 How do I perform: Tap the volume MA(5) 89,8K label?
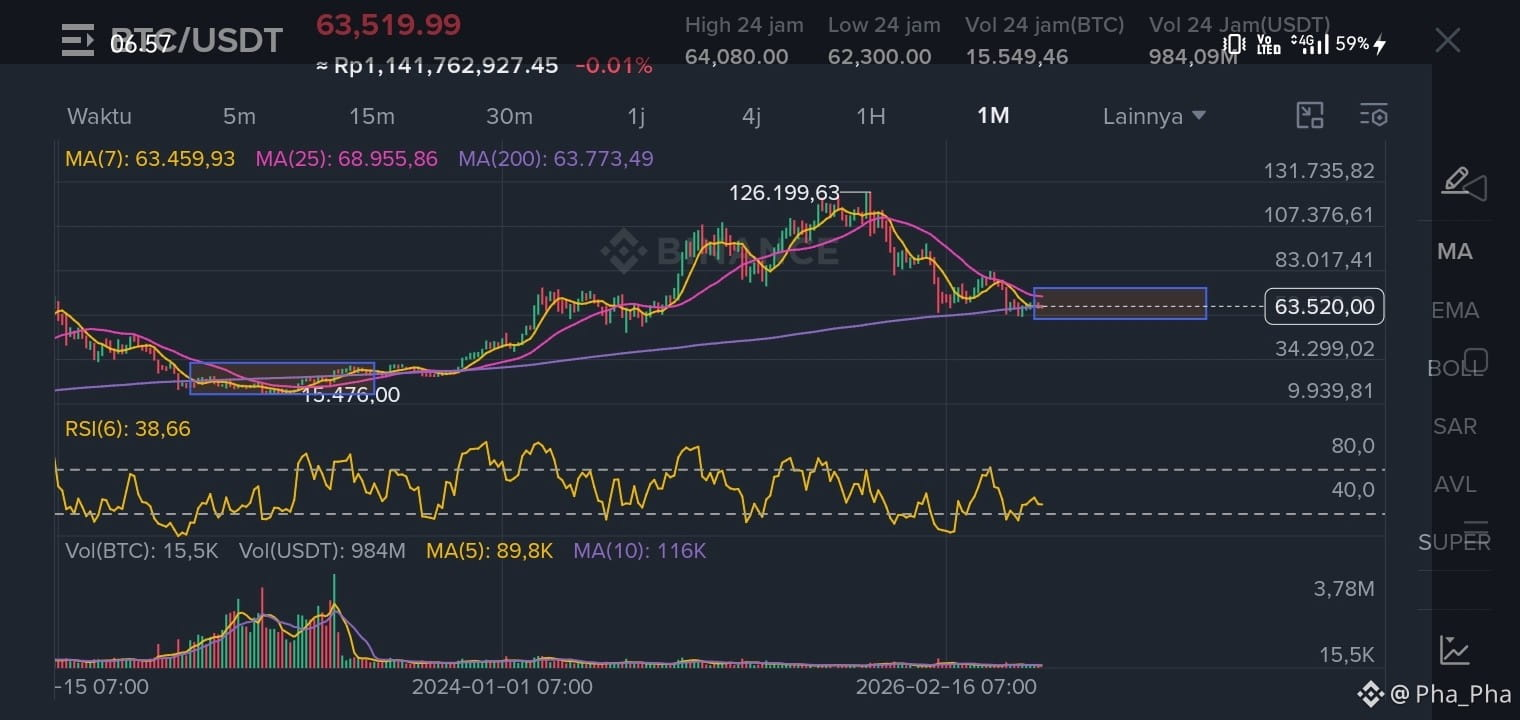click(x=489, y=550)
